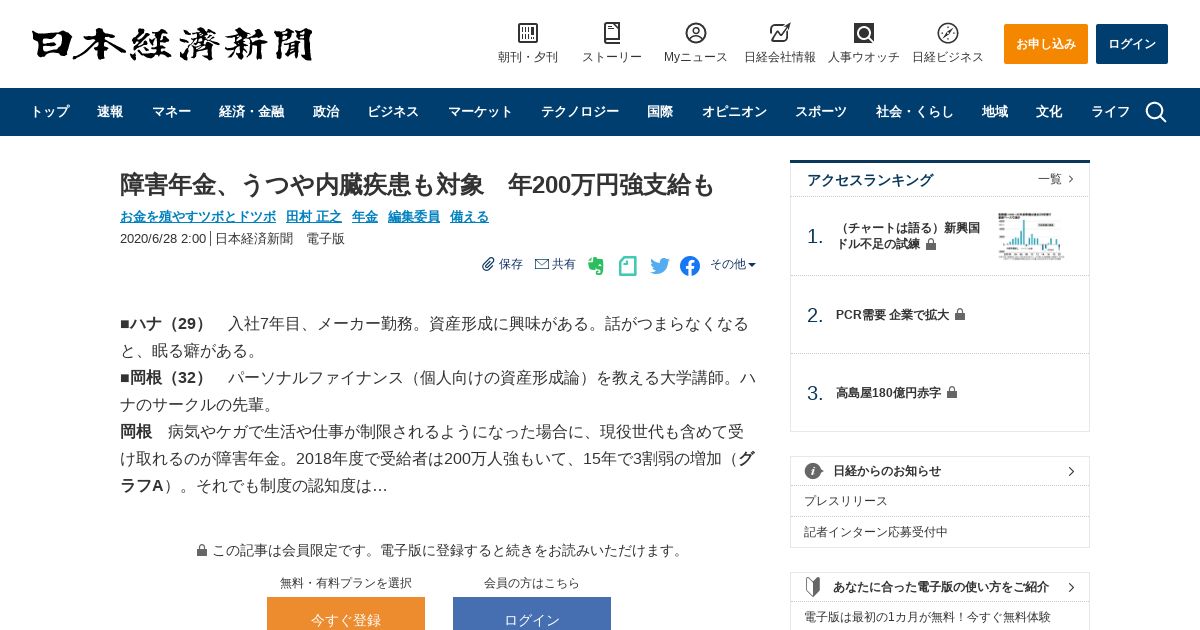Viewport: 1200px width, 630px height.
Task: Click the 日経からのお知らせ info icon
Action: [x=814, y=471]
